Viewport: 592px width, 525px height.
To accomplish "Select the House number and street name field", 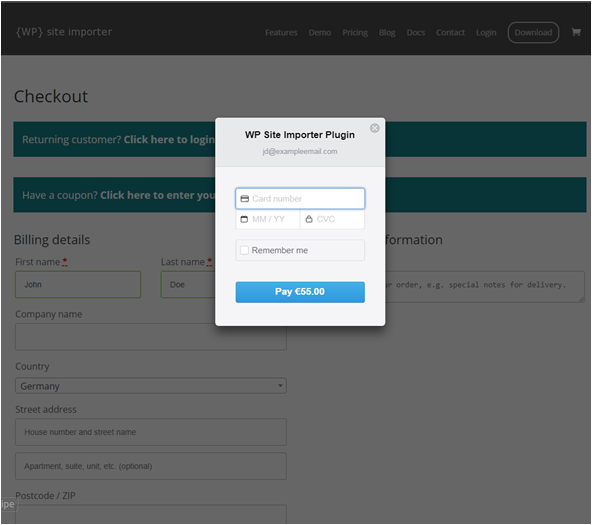I will 151,432.
